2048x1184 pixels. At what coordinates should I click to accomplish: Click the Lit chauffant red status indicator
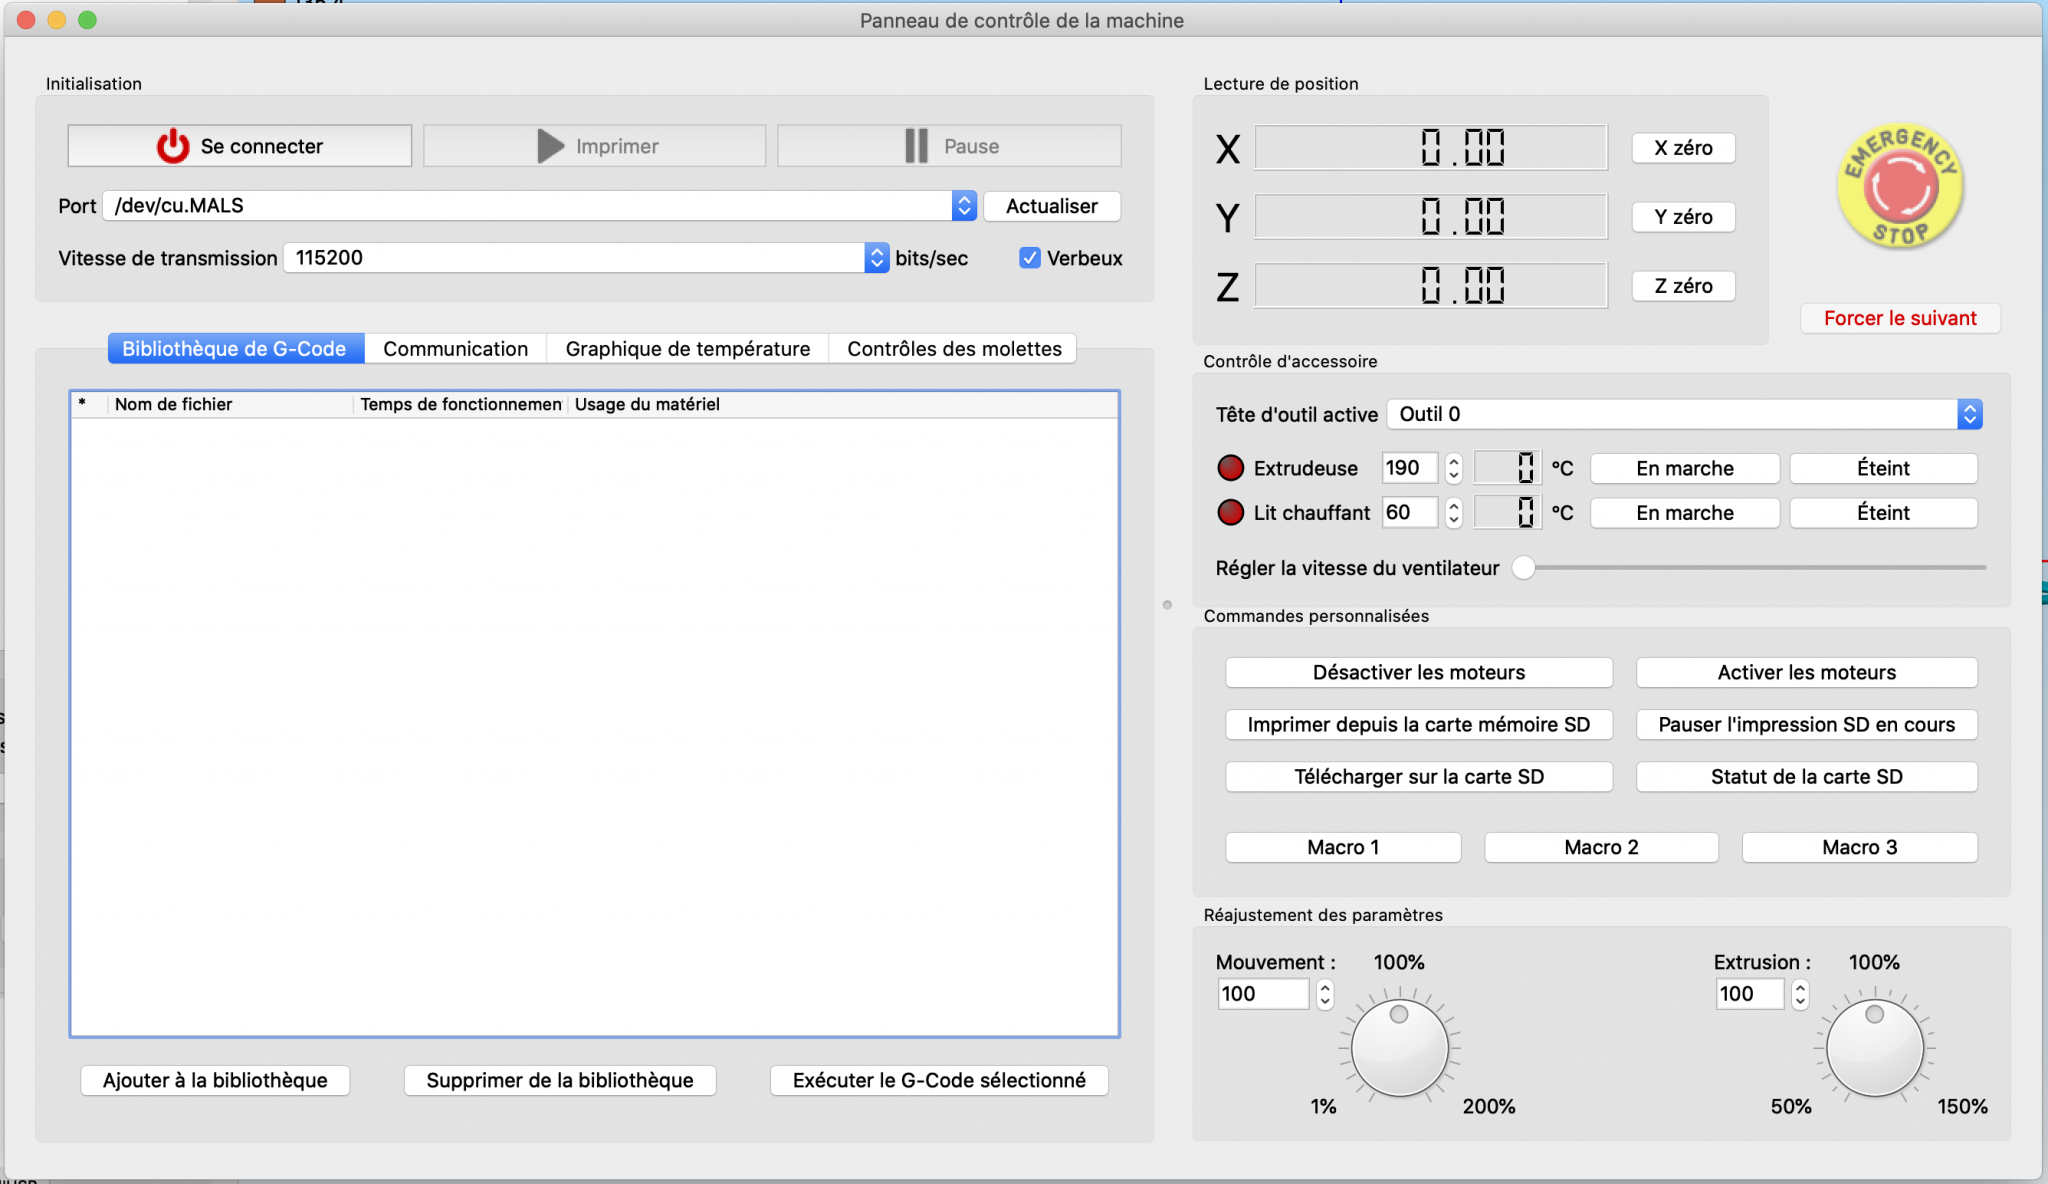(1230, 513)
